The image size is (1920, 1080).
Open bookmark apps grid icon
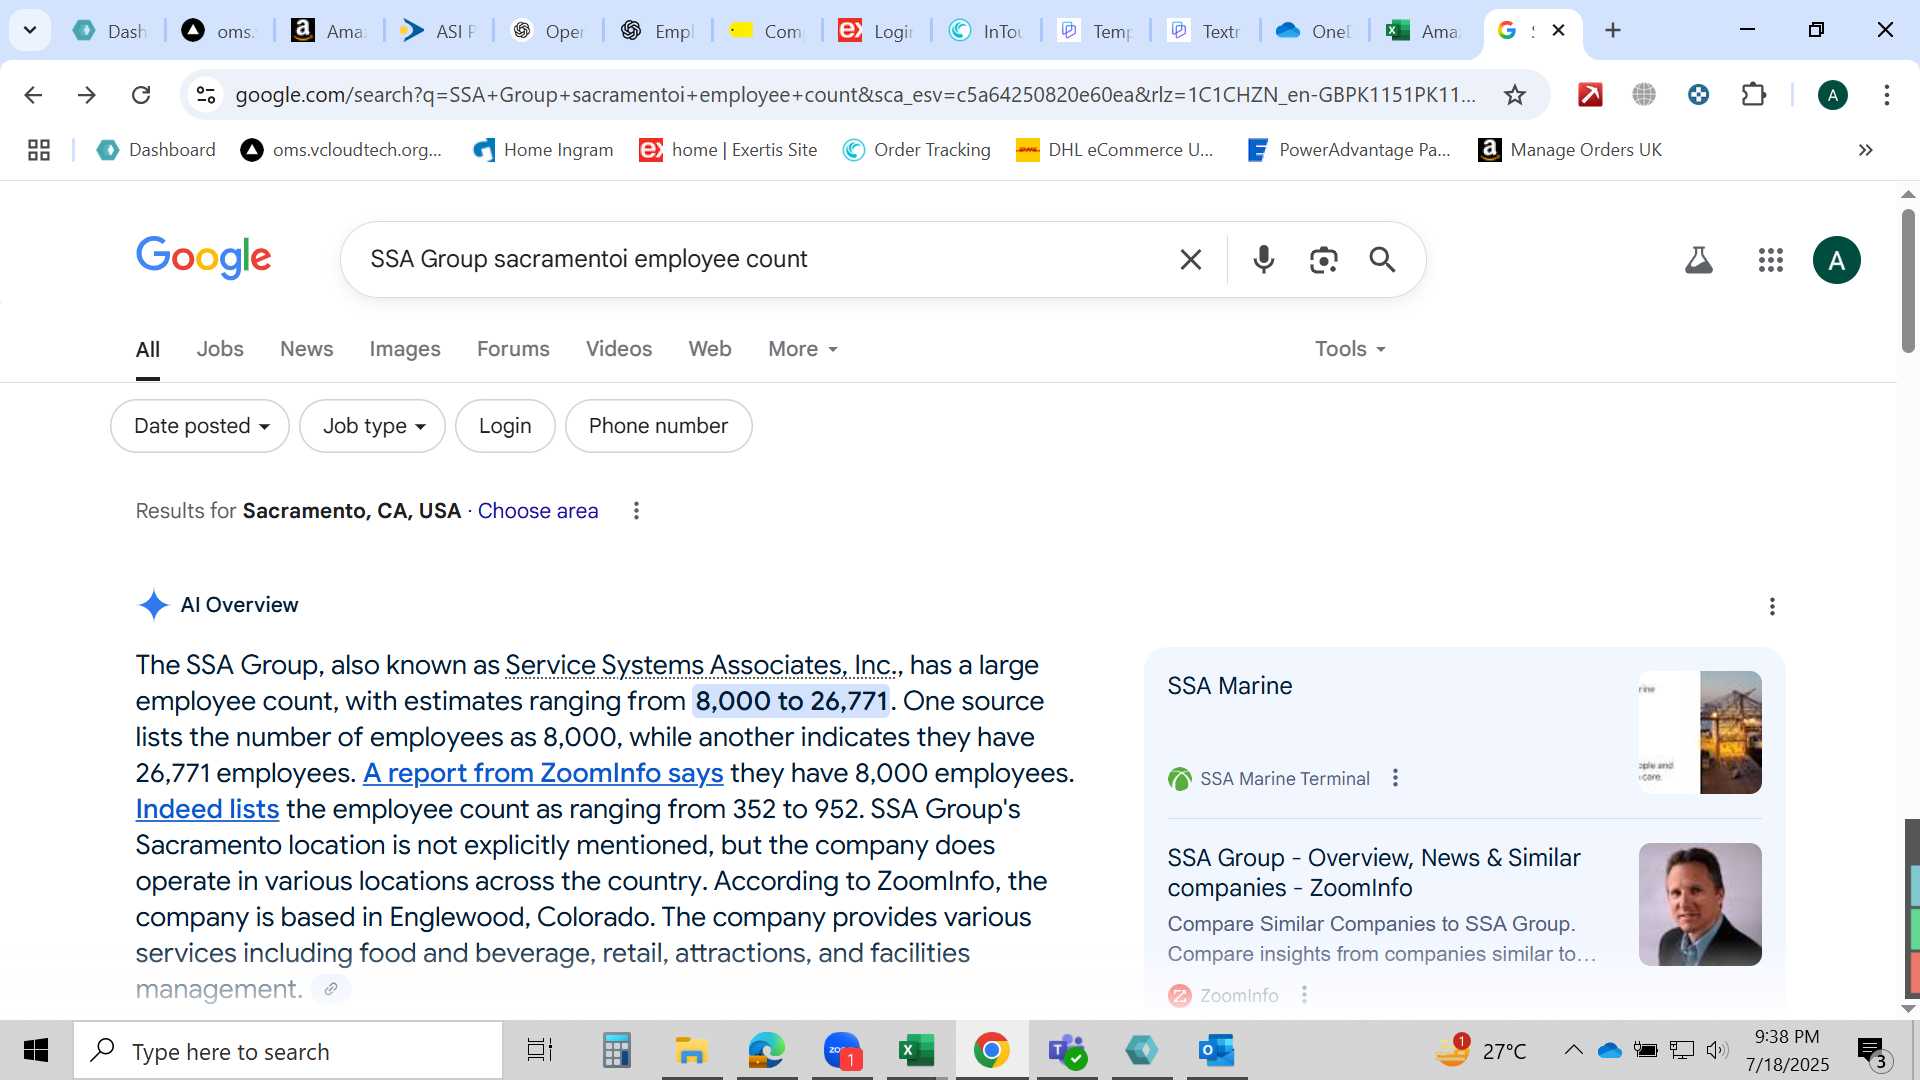pyautogui.click(x=39, y=150)
